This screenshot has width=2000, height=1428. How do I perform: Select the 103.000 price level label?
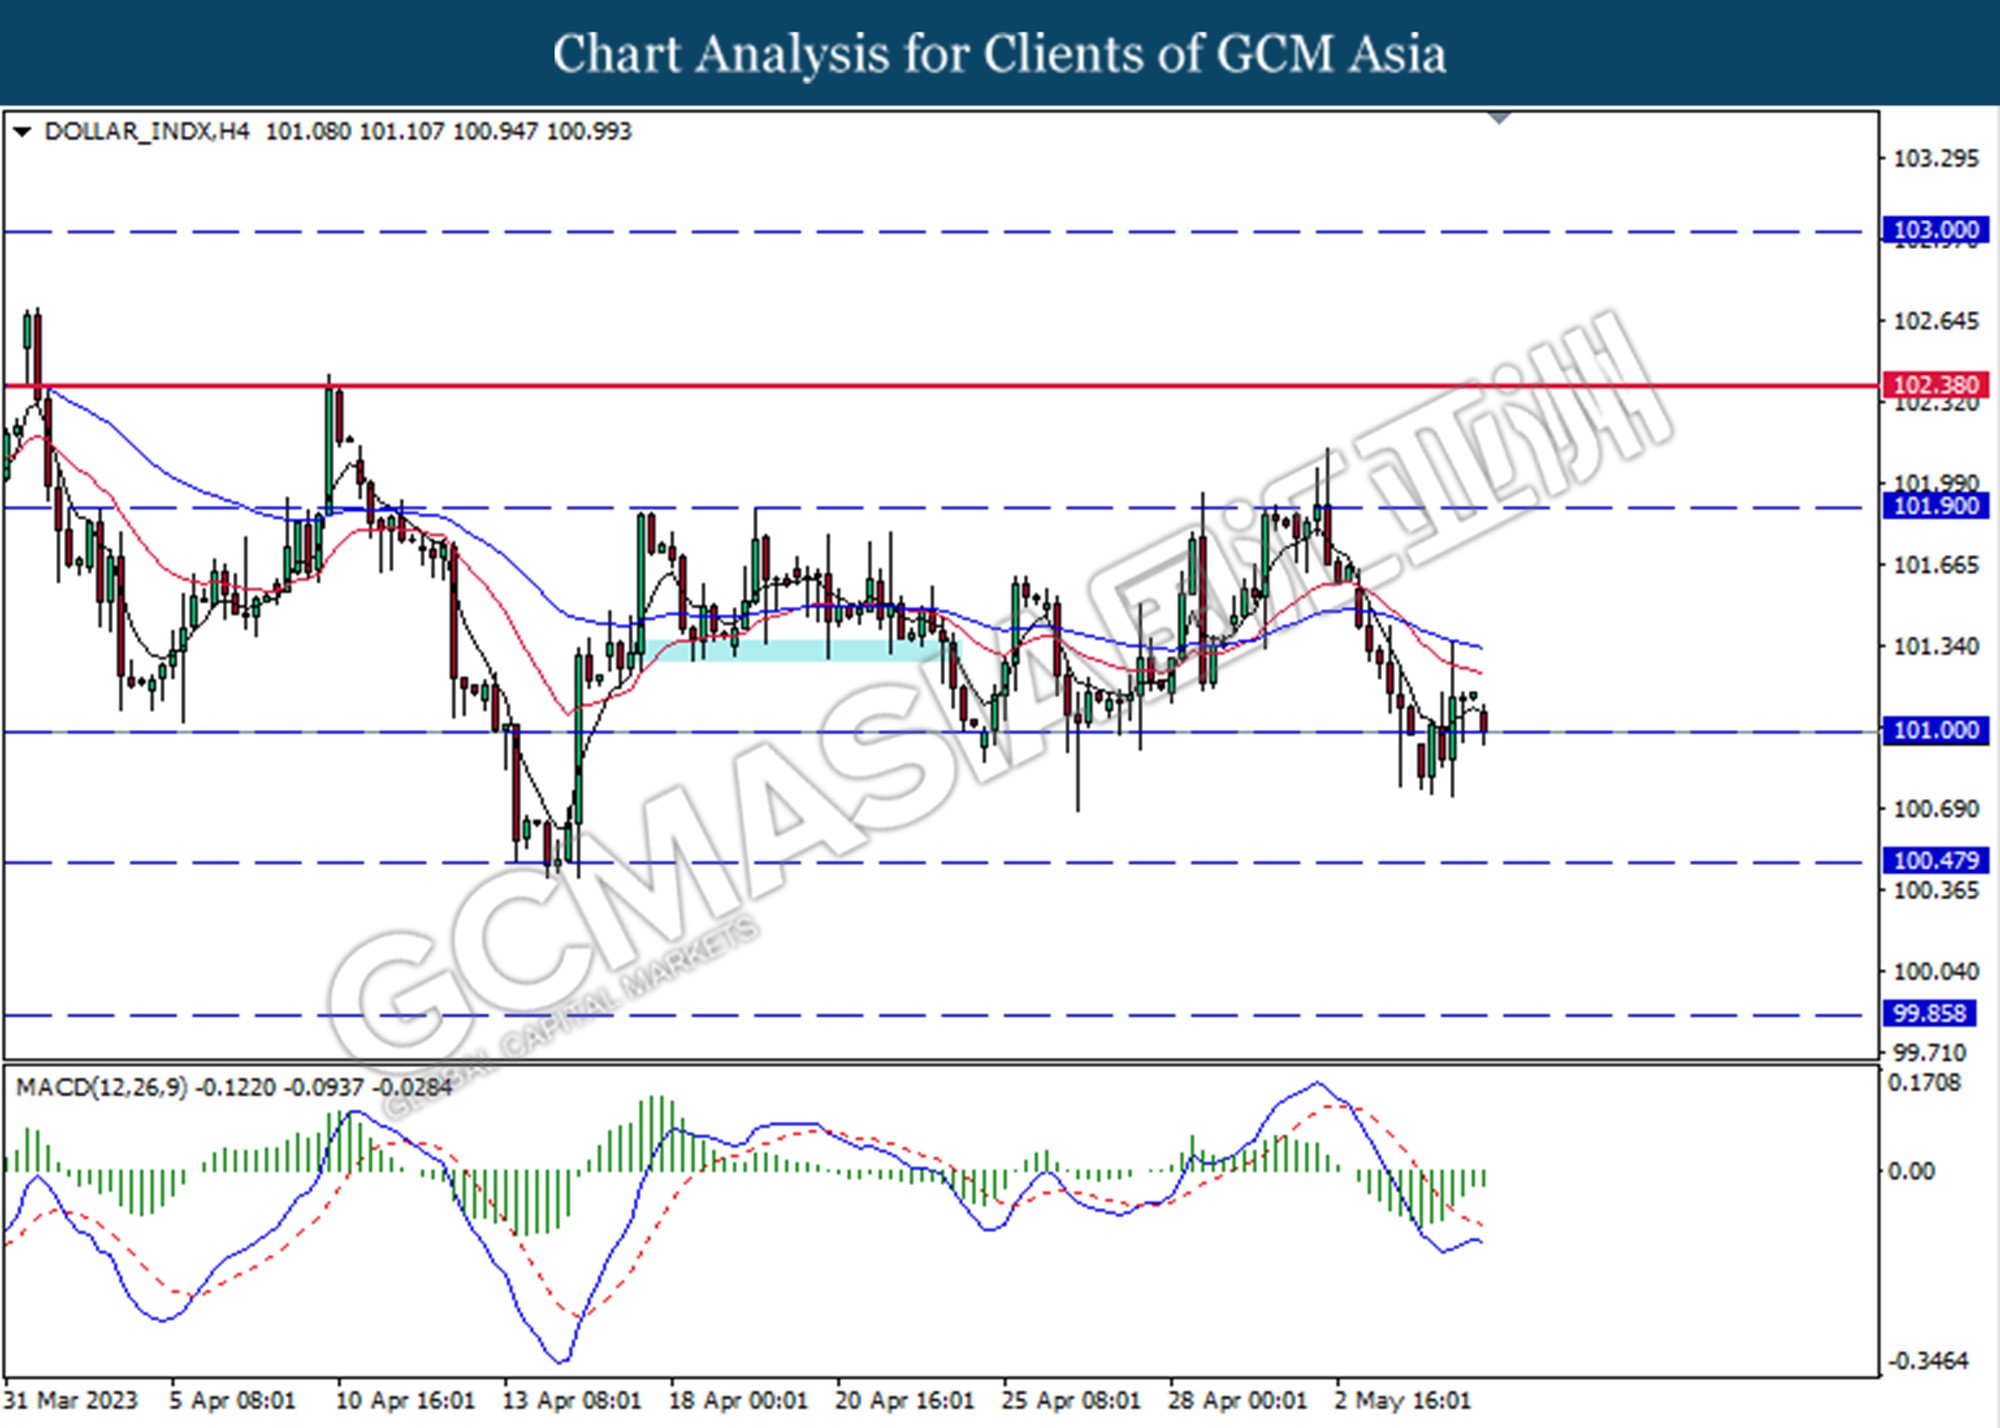1936,230
